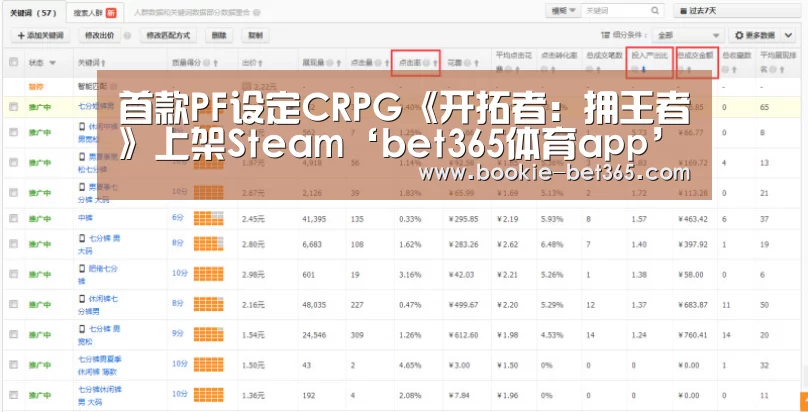Viewport: 808px width, 412px height.
Task: Click the 更多数据 button
Action: coord(755,36)
